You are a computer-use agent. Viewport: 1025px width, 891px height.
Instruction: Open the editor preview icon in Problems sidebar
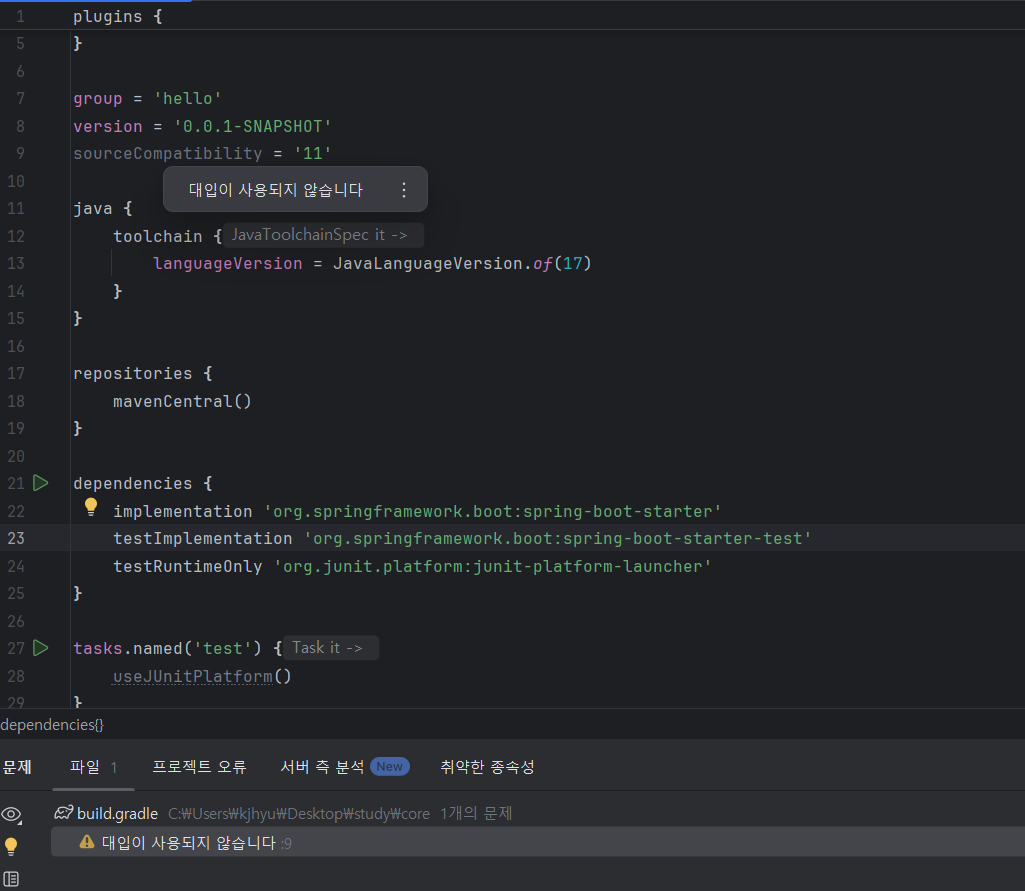(x=11, y=879)
